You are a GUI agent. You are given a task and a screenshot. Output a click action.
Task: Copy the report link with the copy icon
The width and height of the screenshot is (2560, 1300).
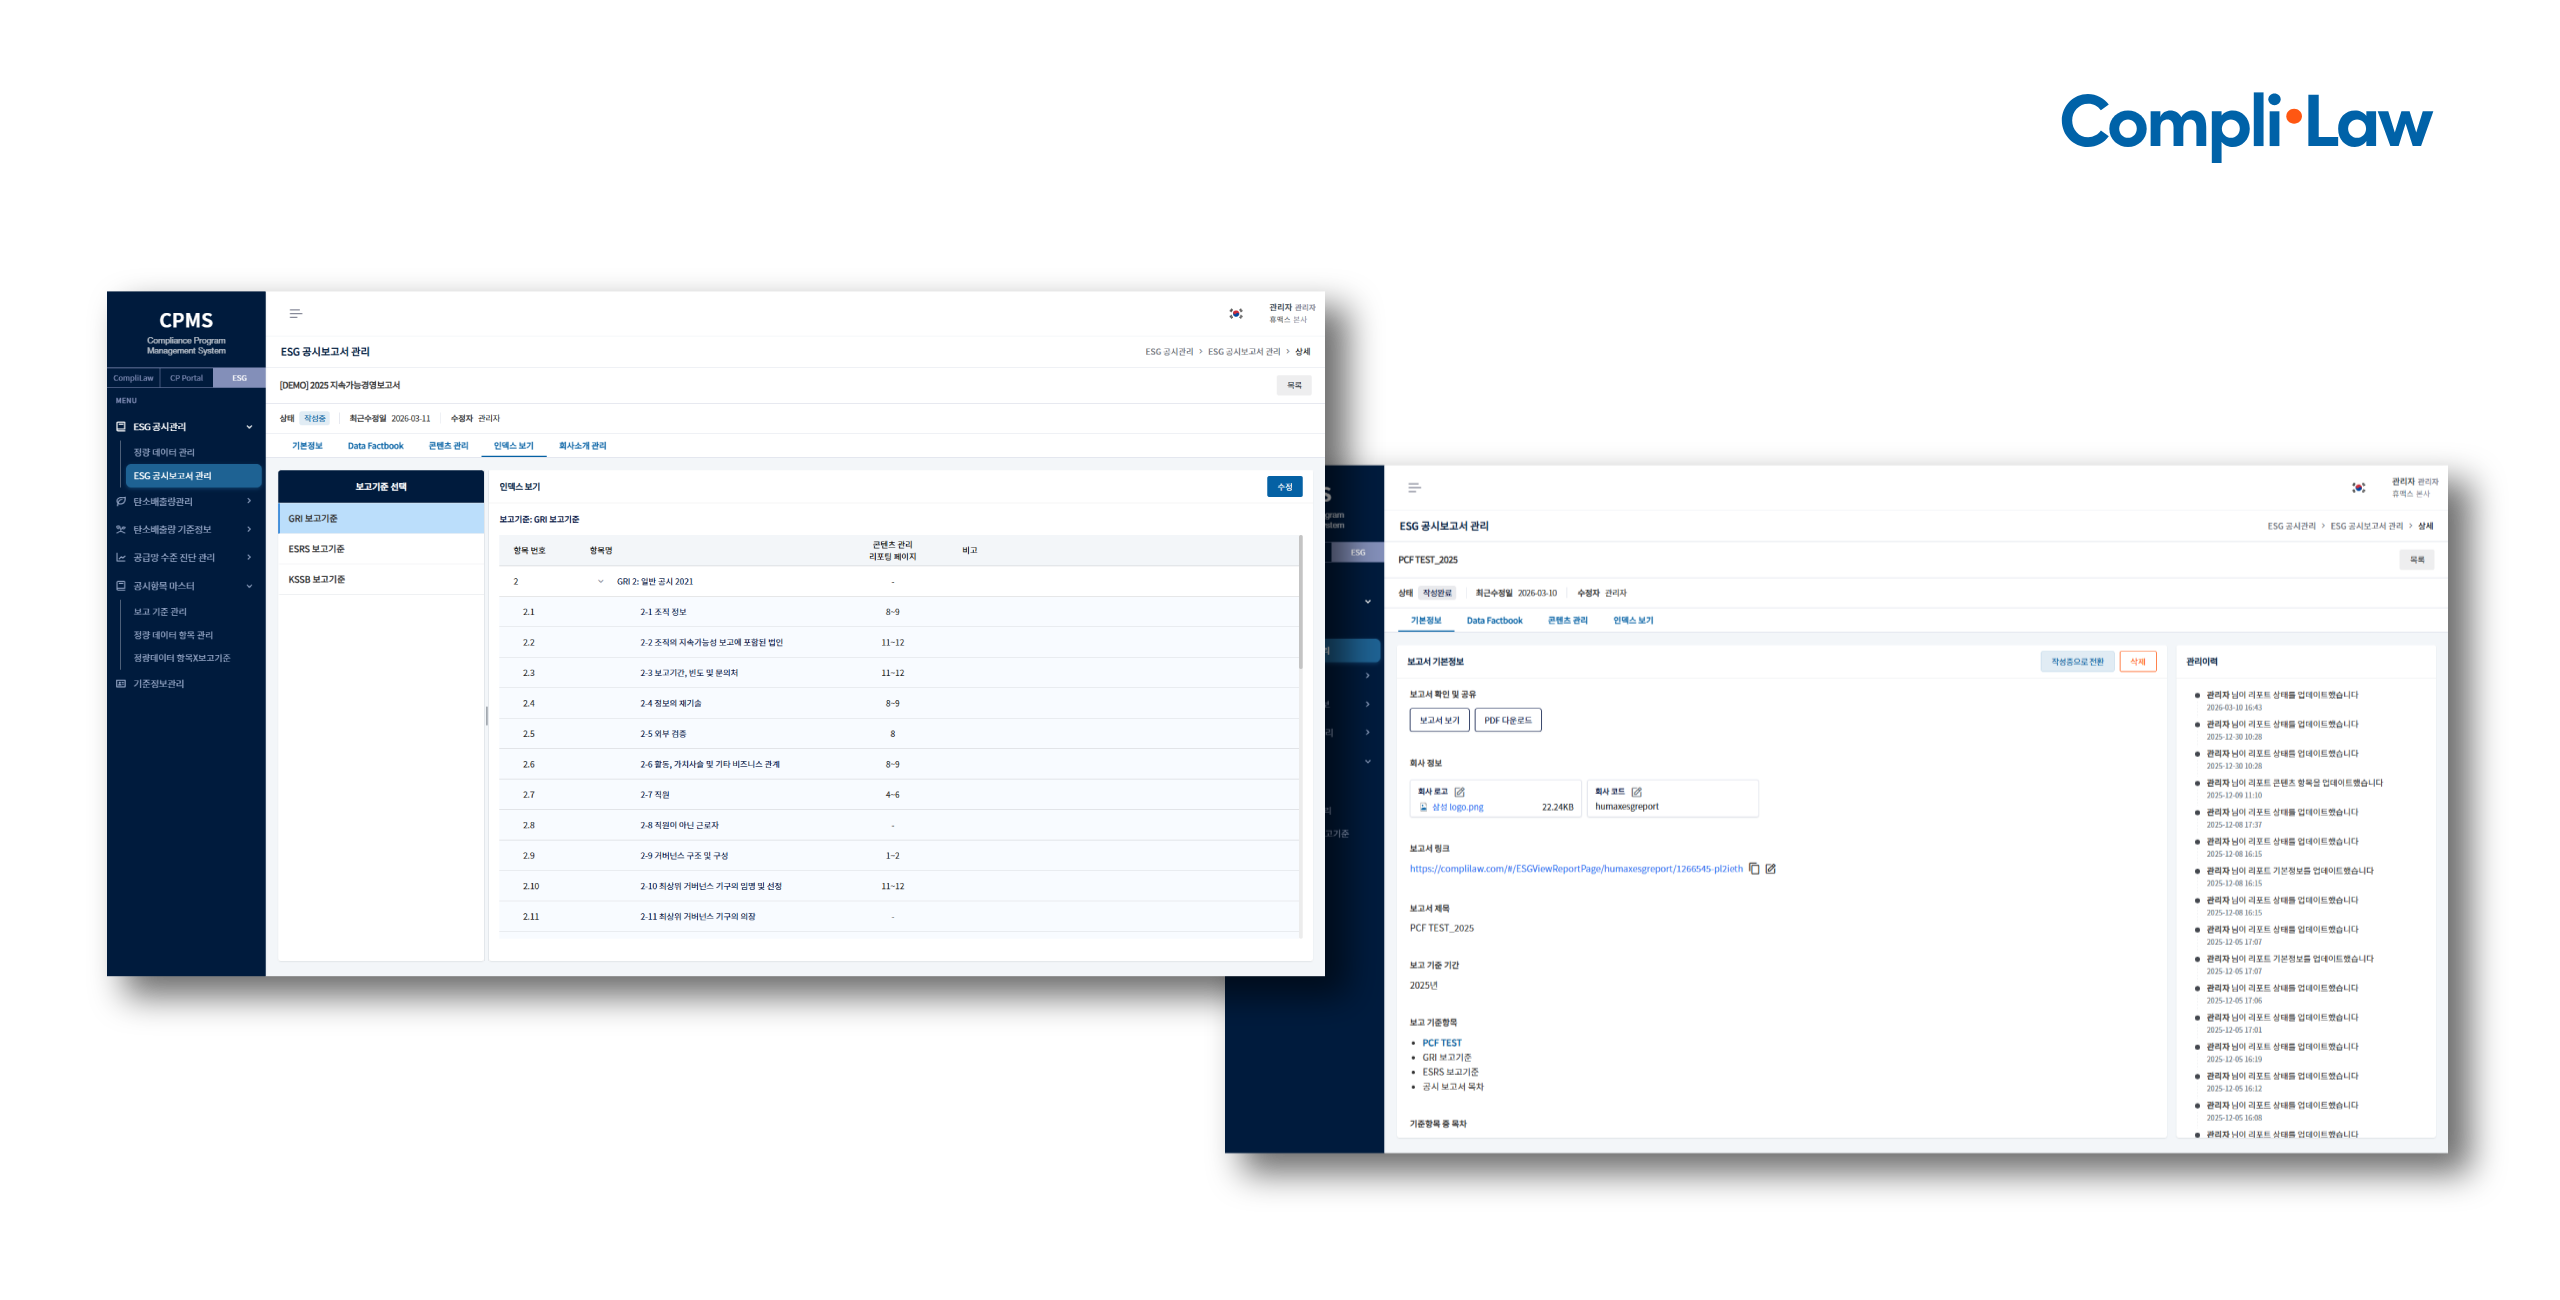click(1754, 869)
